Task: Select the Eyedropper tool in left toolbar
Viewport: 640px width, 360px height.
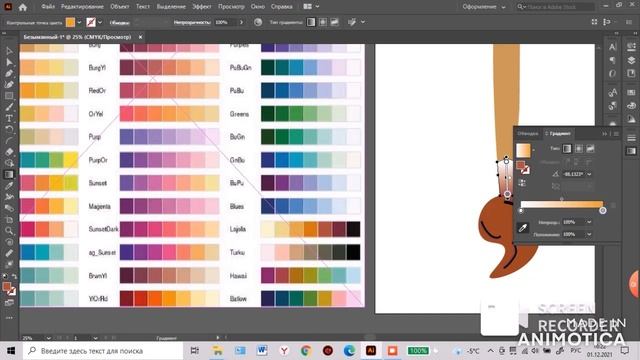Action: [9, 186]
